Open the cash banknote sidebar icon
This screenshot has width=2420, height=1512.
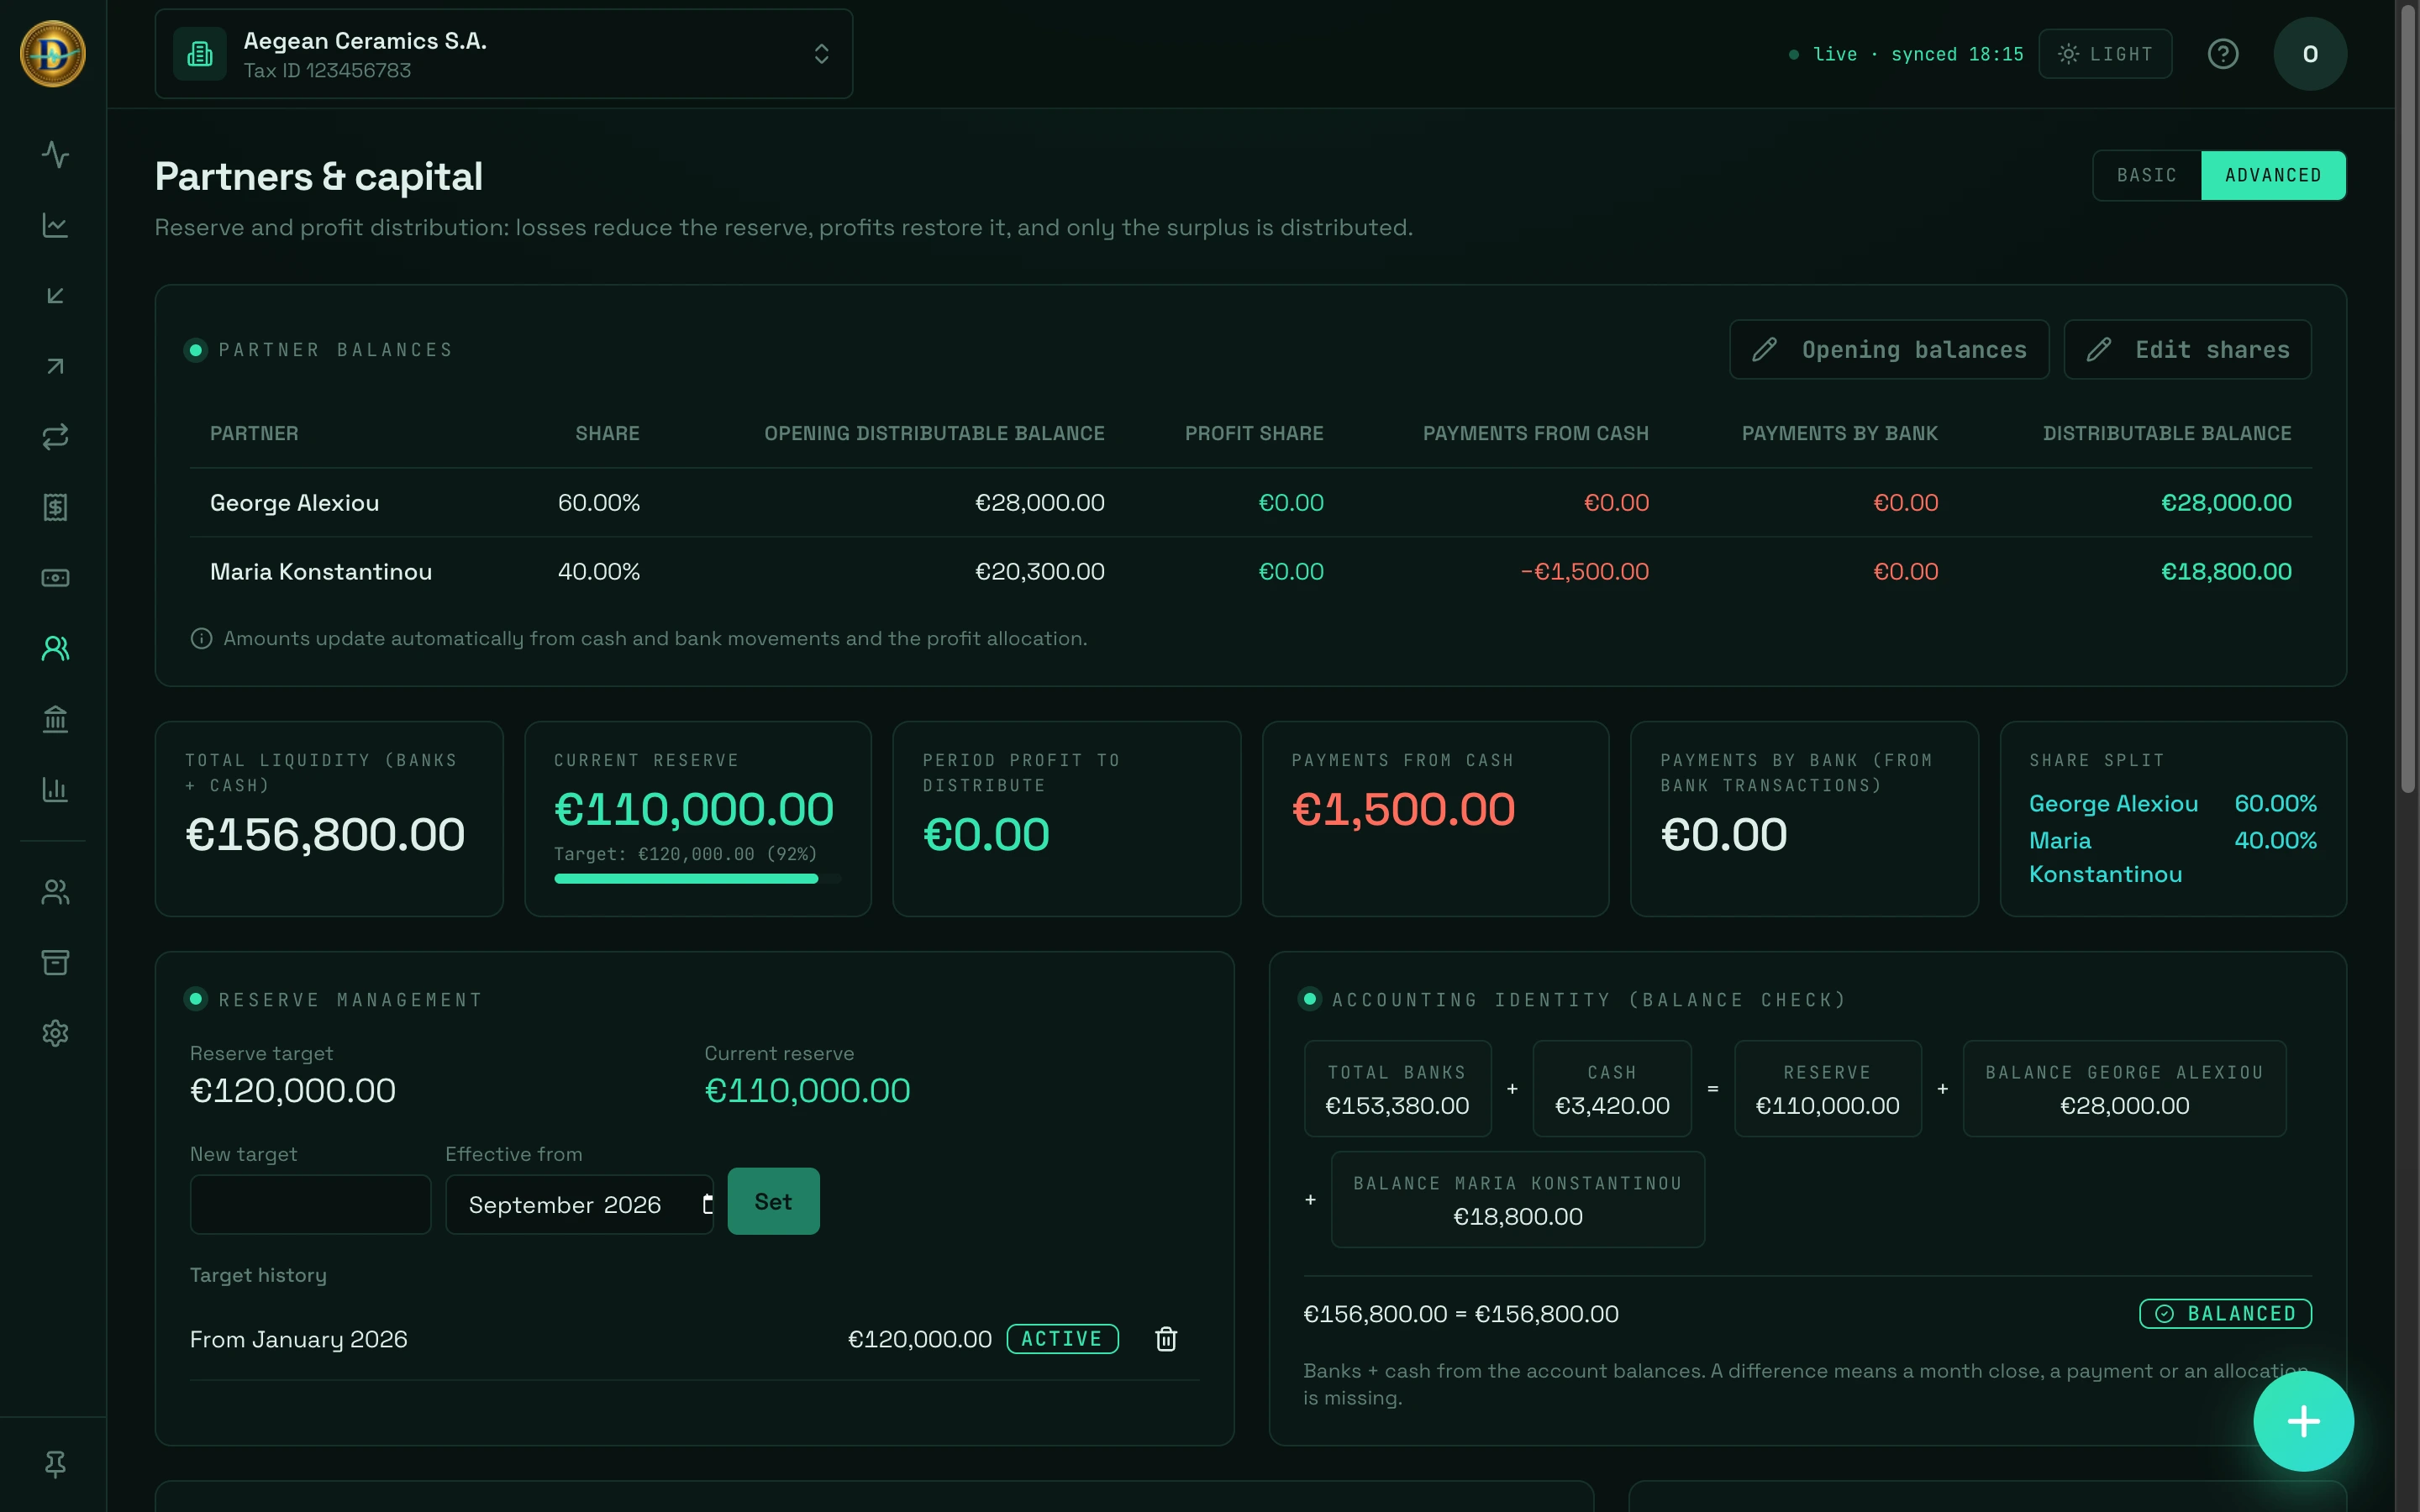(x=55, y=578)
